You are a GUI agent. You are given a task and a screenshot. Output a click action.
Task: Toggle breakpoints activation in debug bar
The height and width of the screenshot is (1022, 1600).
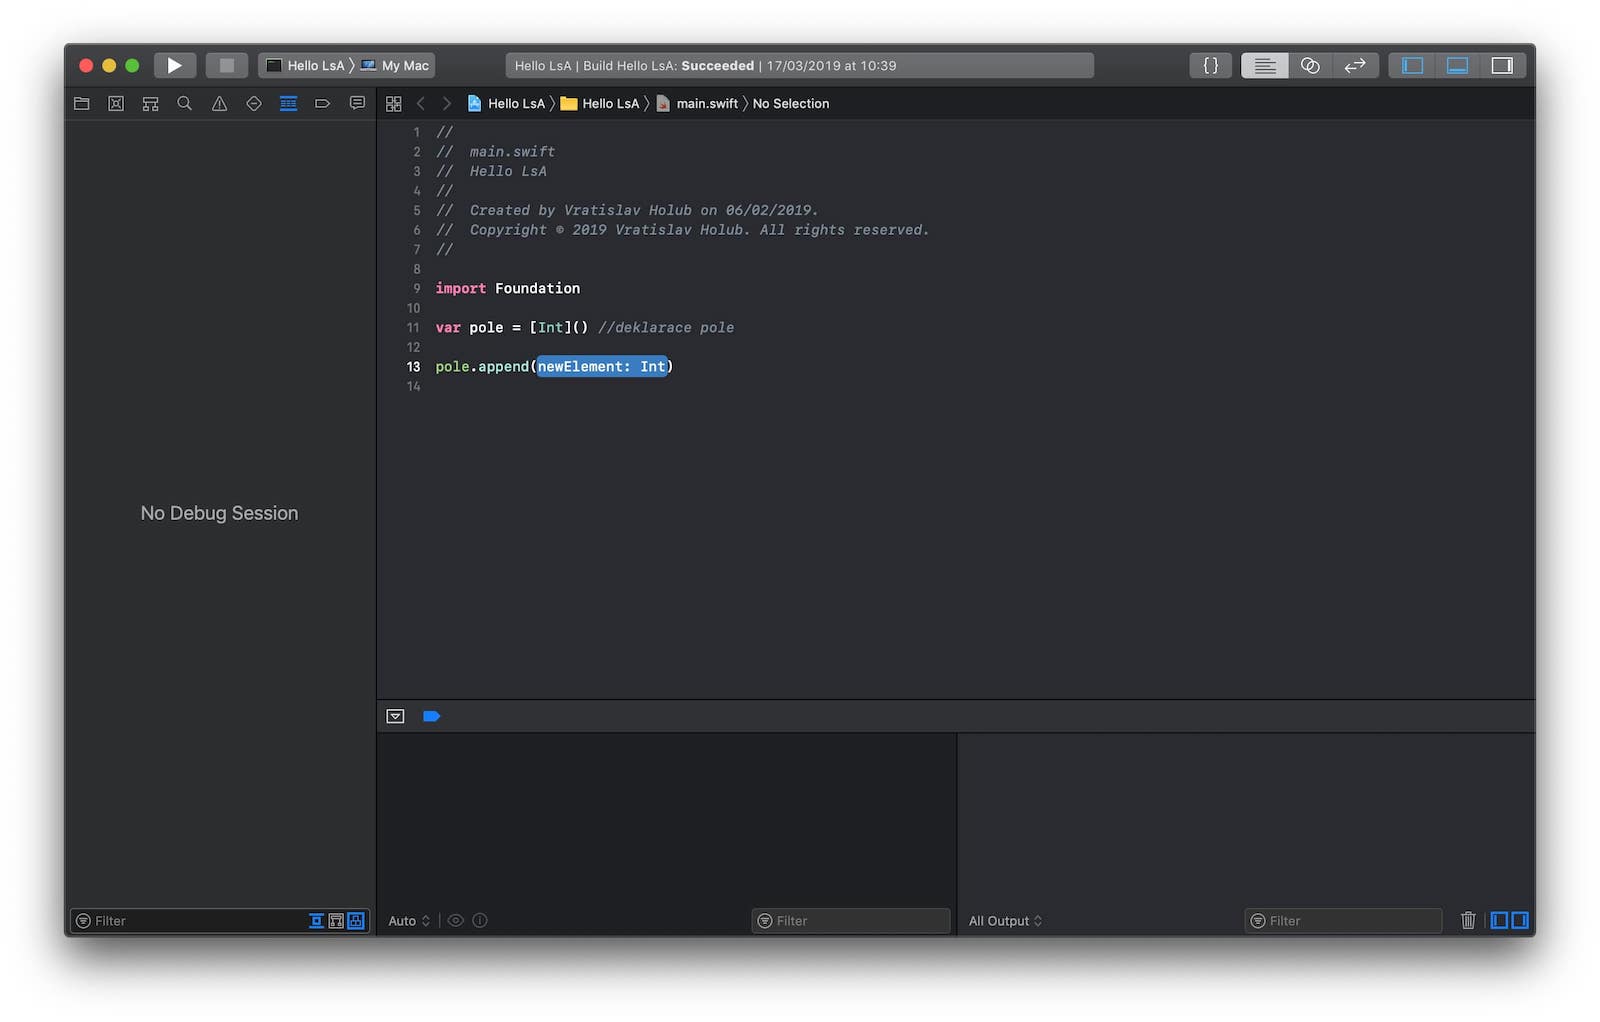pyautogui.click(x=432, y=716)
